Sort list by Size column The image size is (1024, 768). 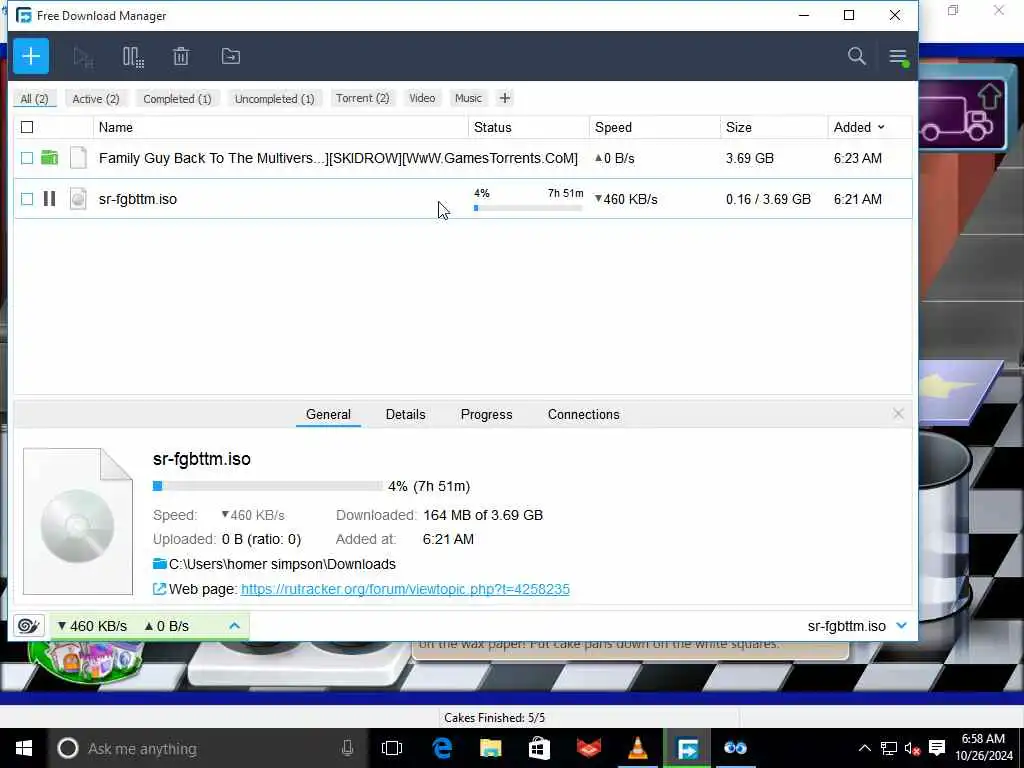[x=775, y=127]
